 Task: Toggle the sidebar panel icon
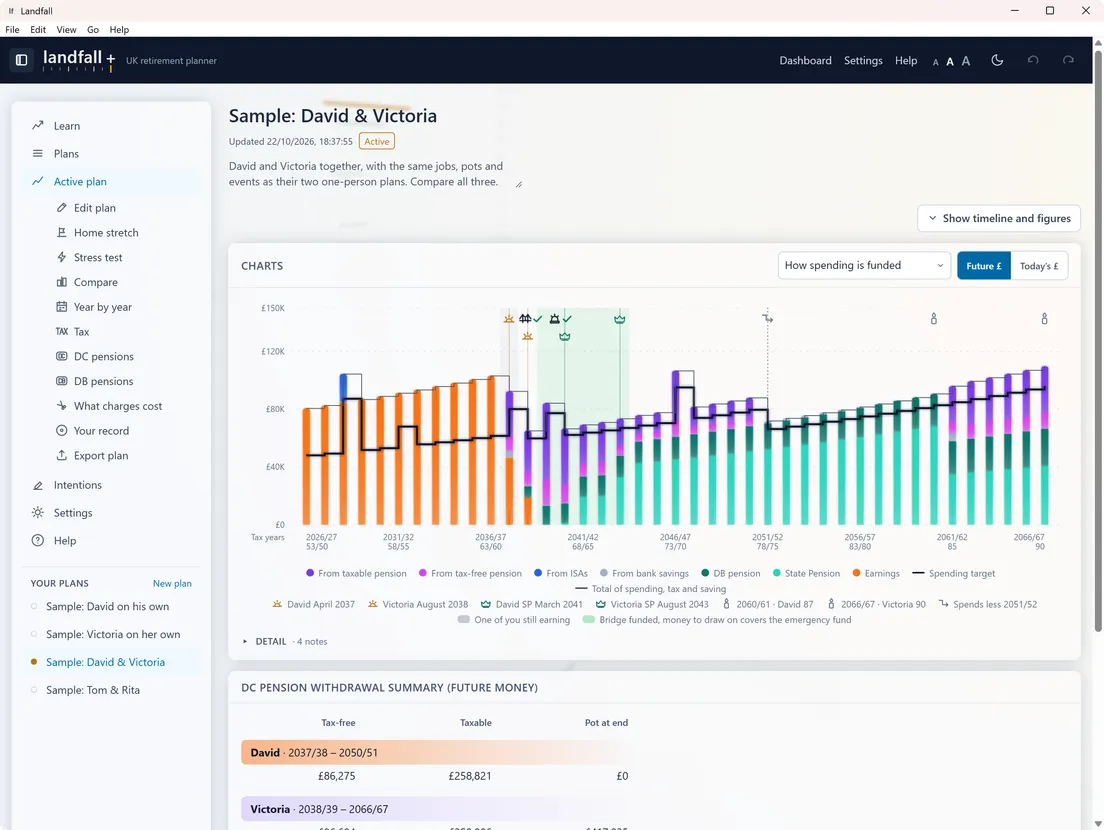pos(22,60)
